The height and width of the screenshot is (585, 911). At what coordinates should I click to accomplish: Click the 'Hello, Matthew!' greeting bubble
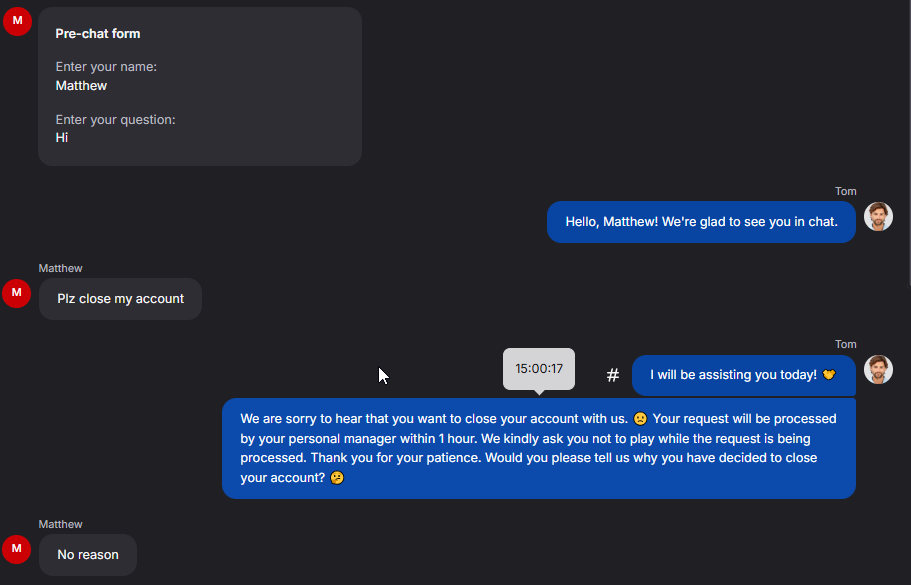click(x=701, y=222)
